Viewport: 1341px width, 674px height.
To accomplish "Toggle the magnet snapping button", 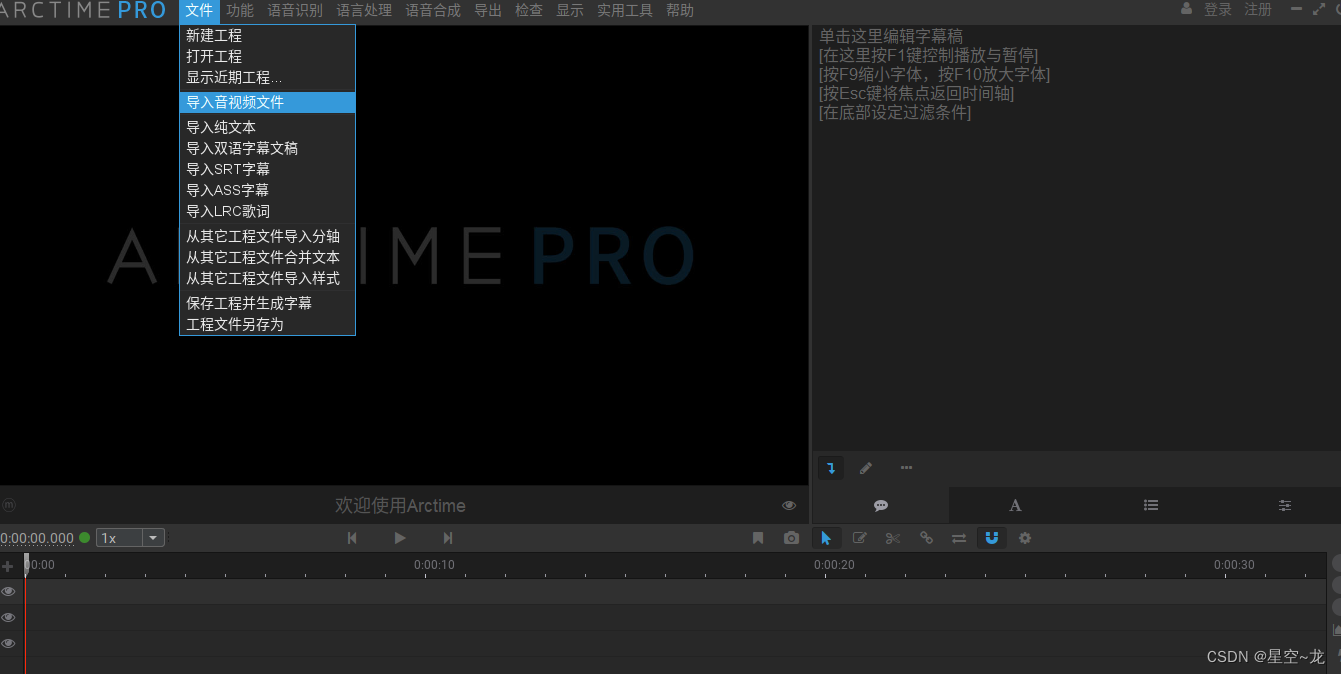I will pyautogui.click(x=992, y=538).
